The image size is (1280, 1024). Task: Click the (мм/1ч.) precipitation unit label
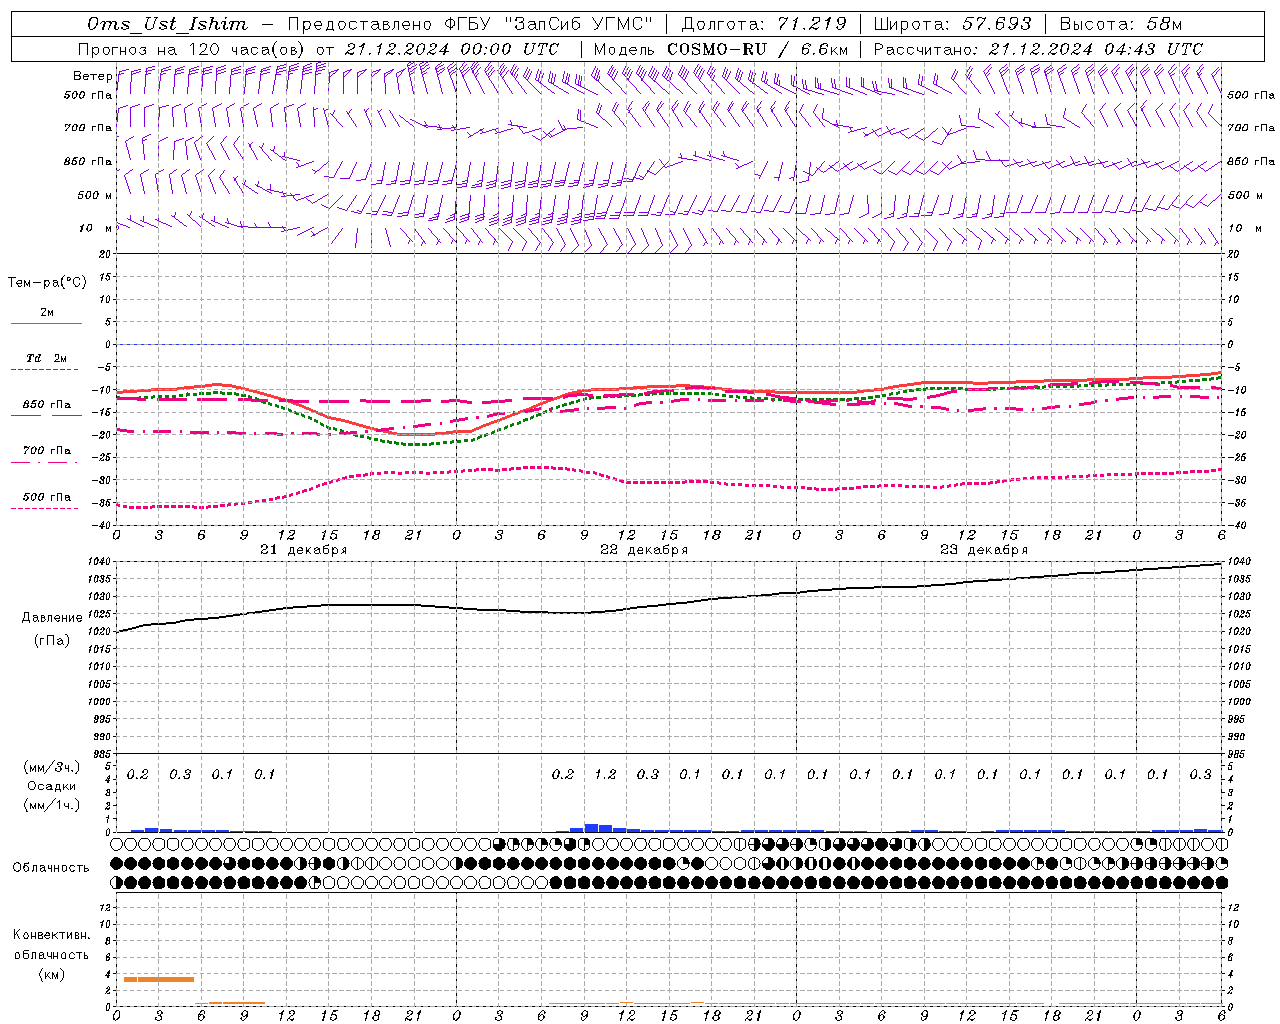(52, 805)
